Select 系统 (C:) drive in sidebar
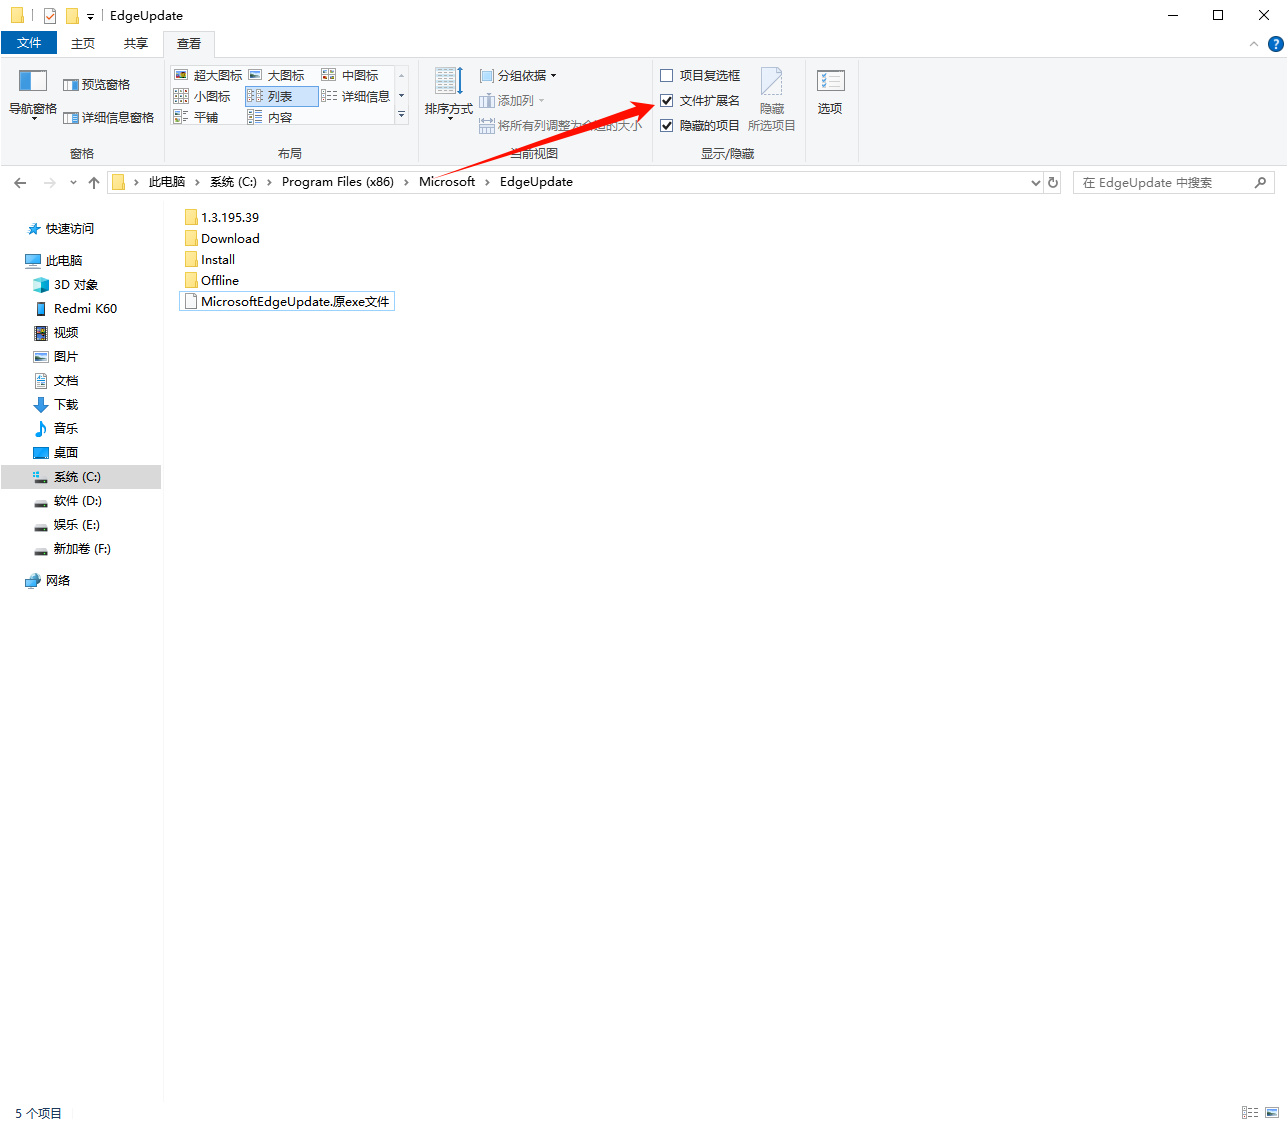This screenshot has height=1126, width=1288. coord(81,477)
